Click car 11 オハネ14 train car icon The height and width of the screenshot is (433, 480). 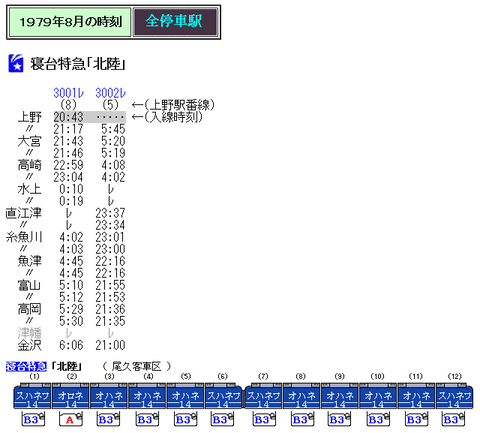click(416, 396)
